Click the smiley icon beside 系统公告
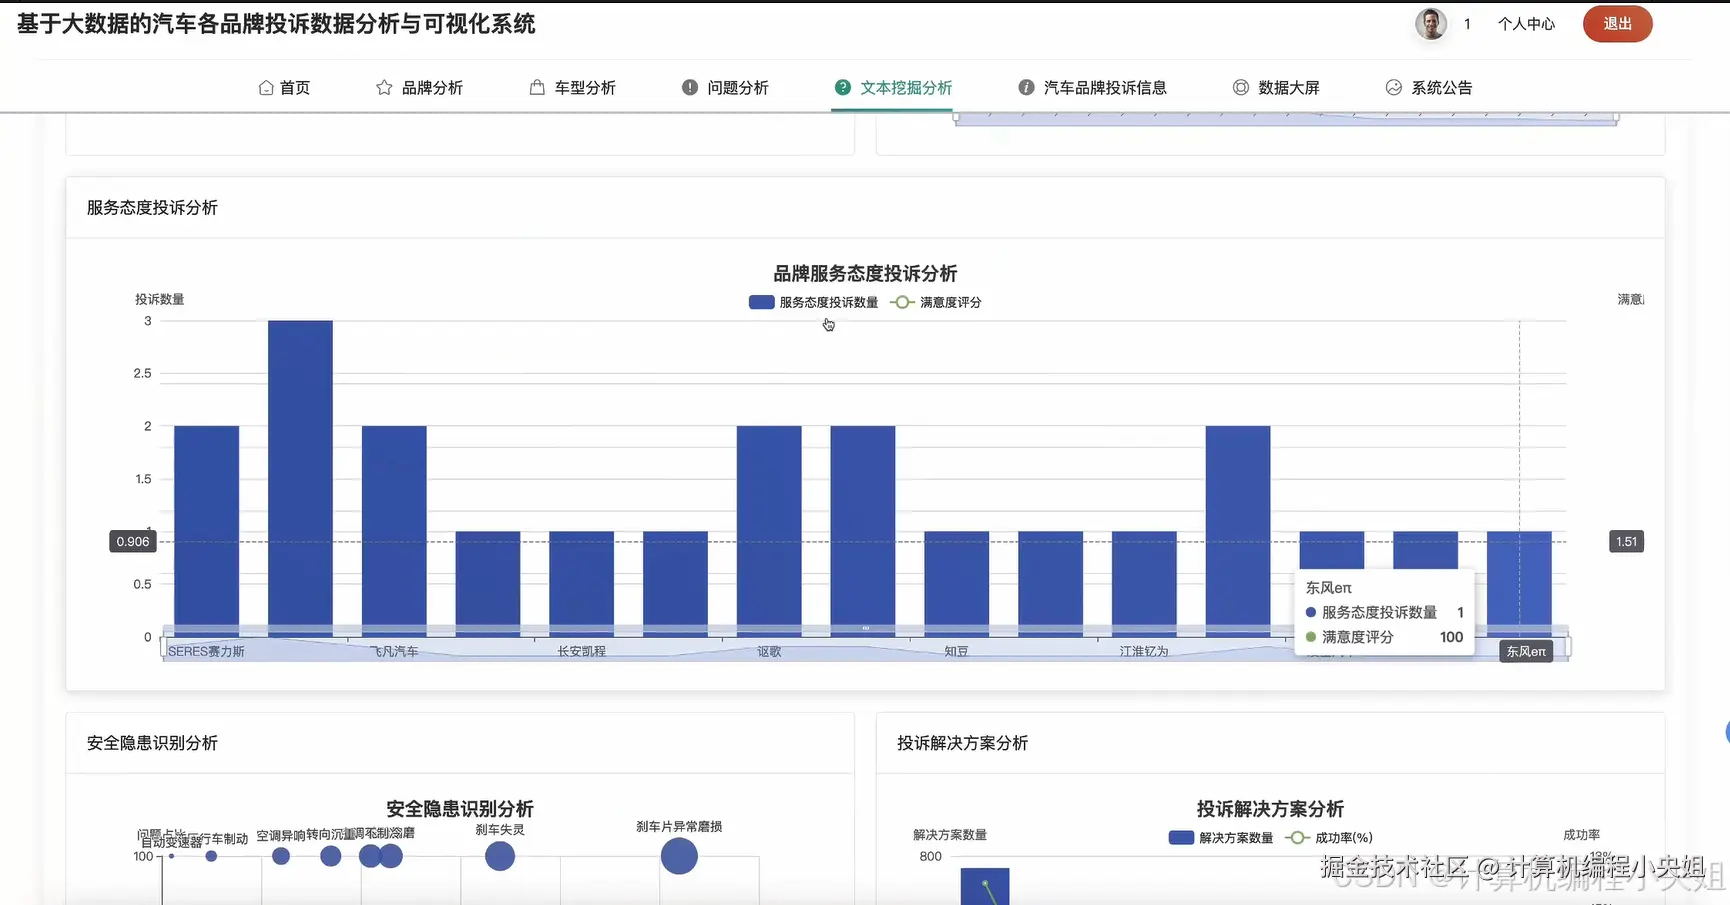The width and height of the screenshot is (1730, 905). (x=1393, y=87)
